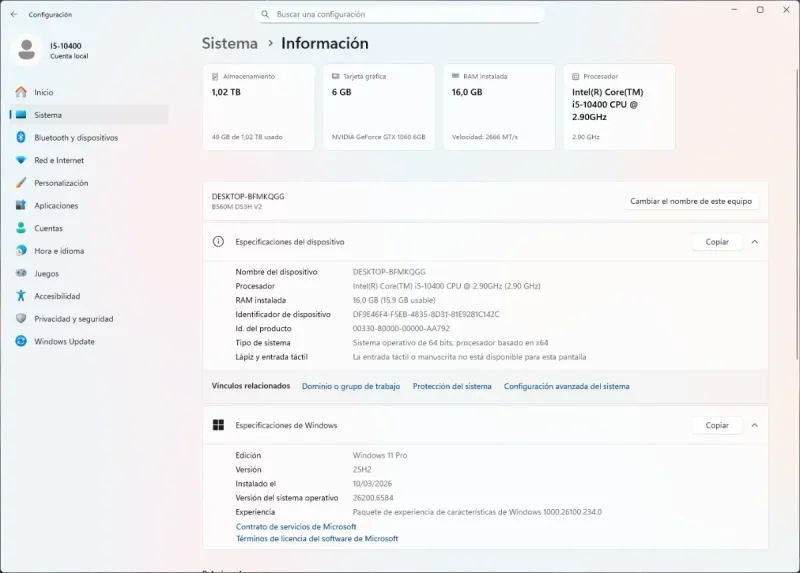Screen dimensions: 800x573
Task: Click the Sistema monitor icon
Action: (x=21, y=115)
